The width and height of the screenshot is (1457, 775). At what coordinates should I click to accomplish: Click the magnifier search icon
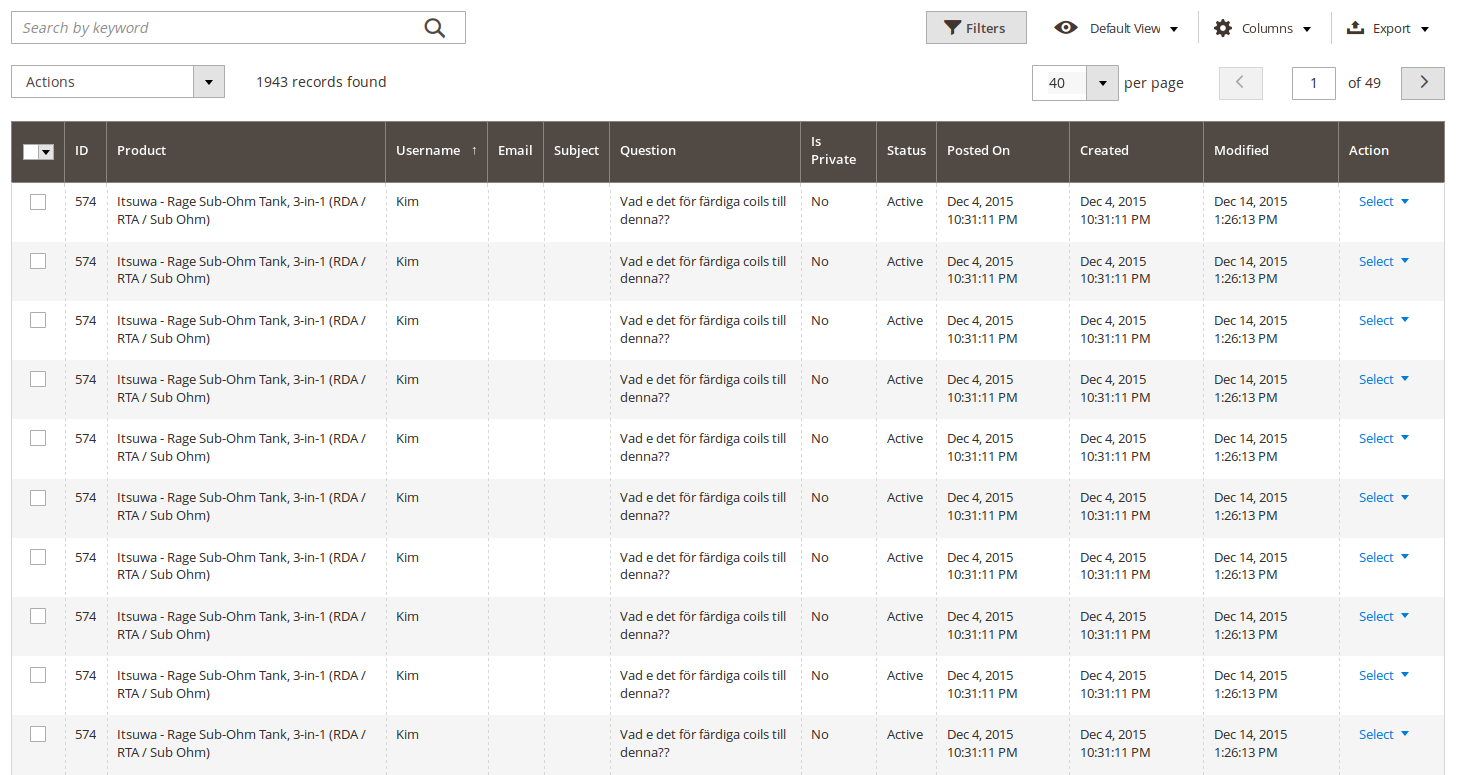434,28
